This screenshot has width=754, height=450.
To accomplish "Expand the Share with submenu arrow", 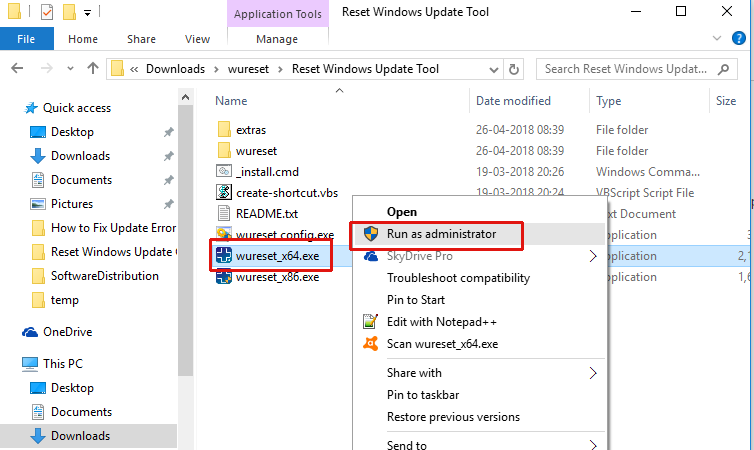I will pos(593,373).
